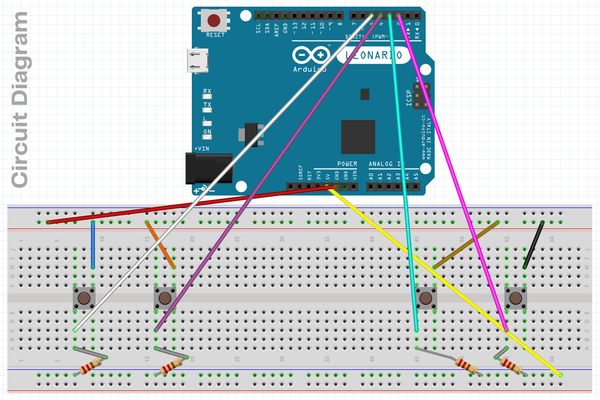Select the resistor nearest the yellow wire end
The width and height of the screenshot is (600, 400).
(x=512, y=366)
